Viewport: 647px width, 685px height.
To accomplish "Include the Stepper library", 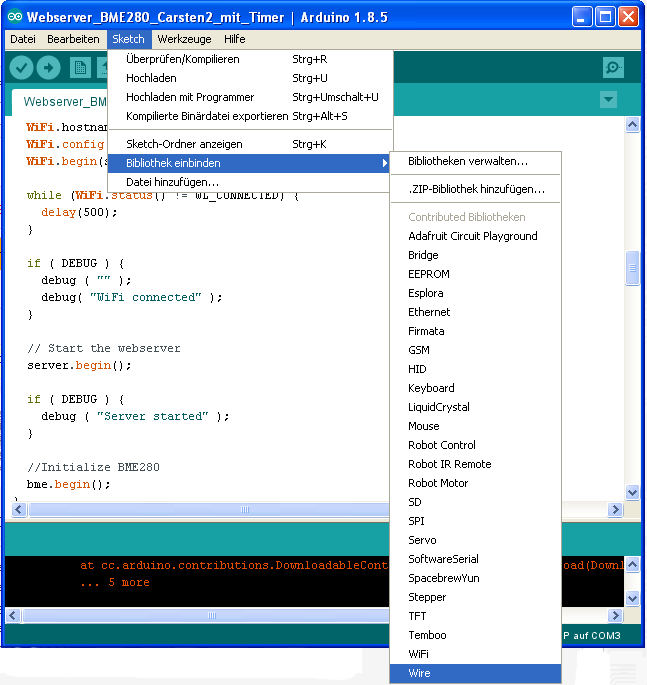I will tap(475, 597).
